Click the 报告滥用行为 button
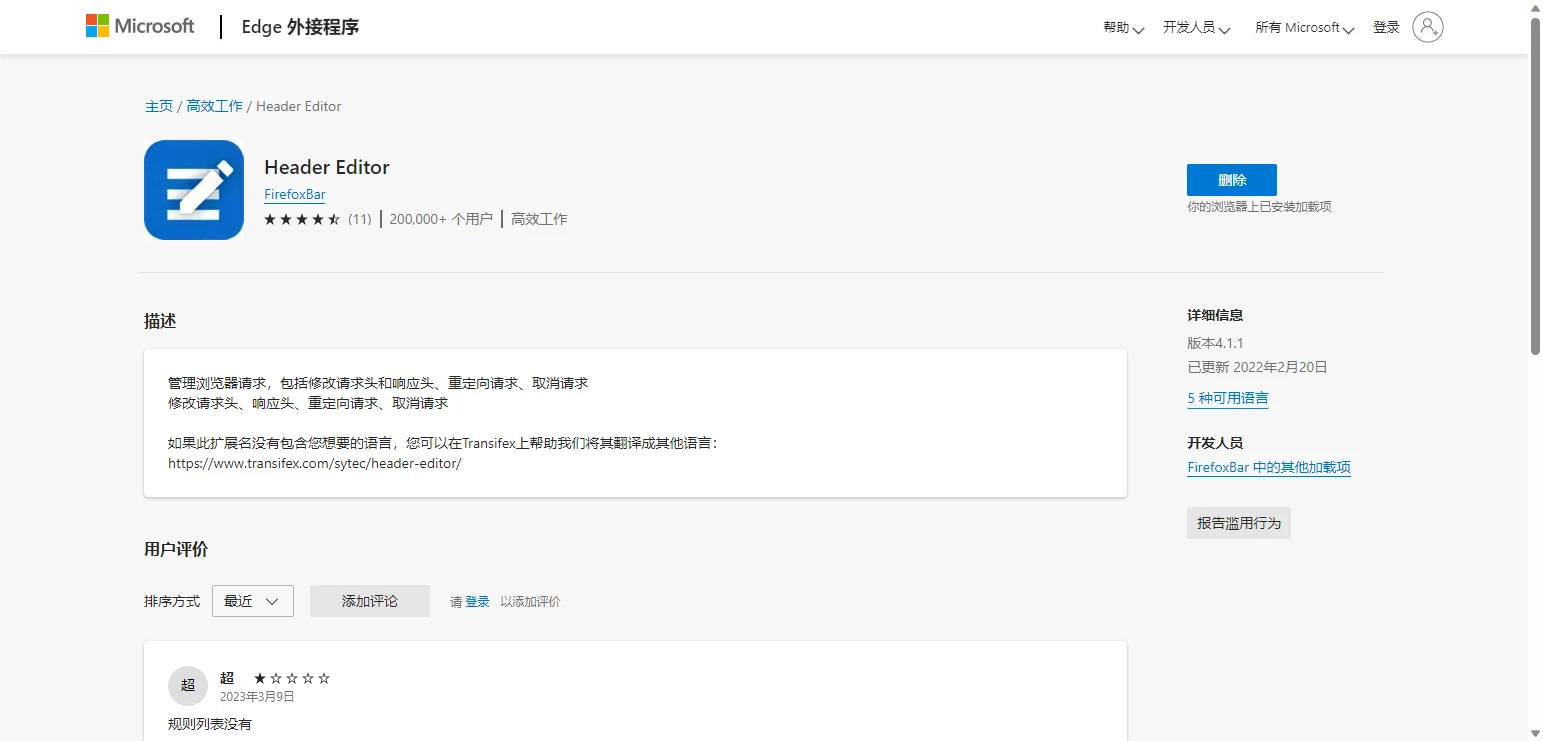Viewport: 1543px width, 741px height. tap(1239, 523)
